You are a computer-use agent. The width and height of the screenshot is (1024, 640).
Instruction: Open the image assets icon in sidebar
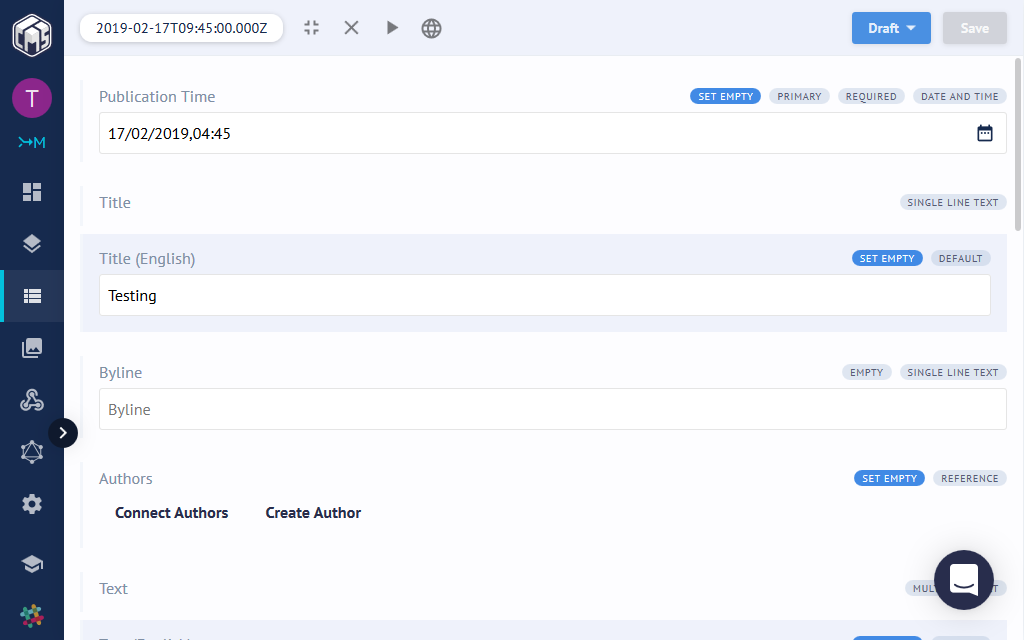point(32,348)
